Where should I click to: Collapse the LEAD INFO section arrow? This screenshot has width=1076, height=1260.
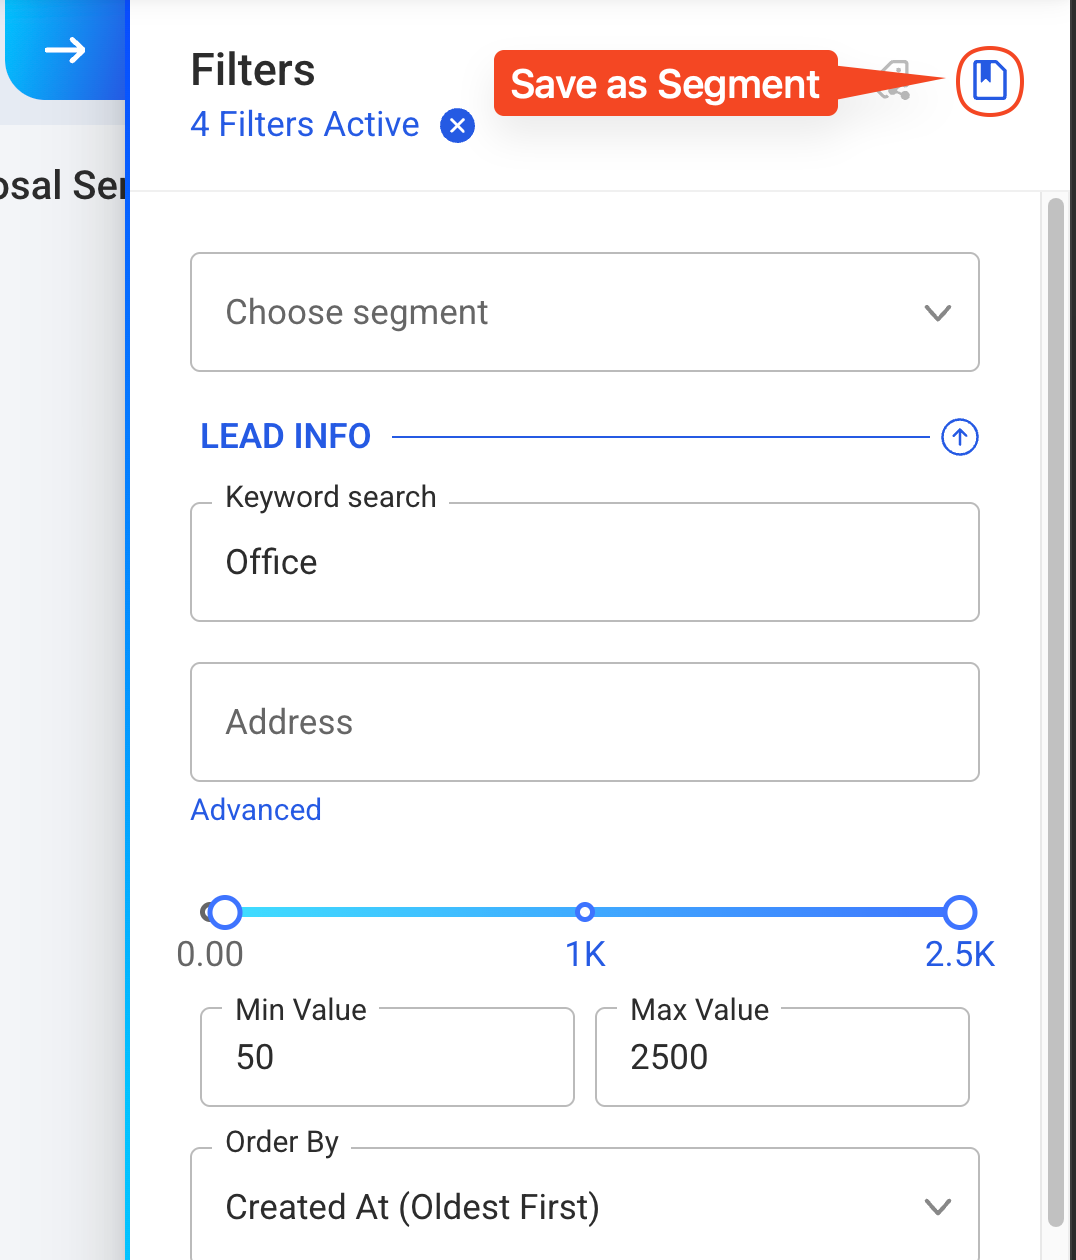point(960,437)
